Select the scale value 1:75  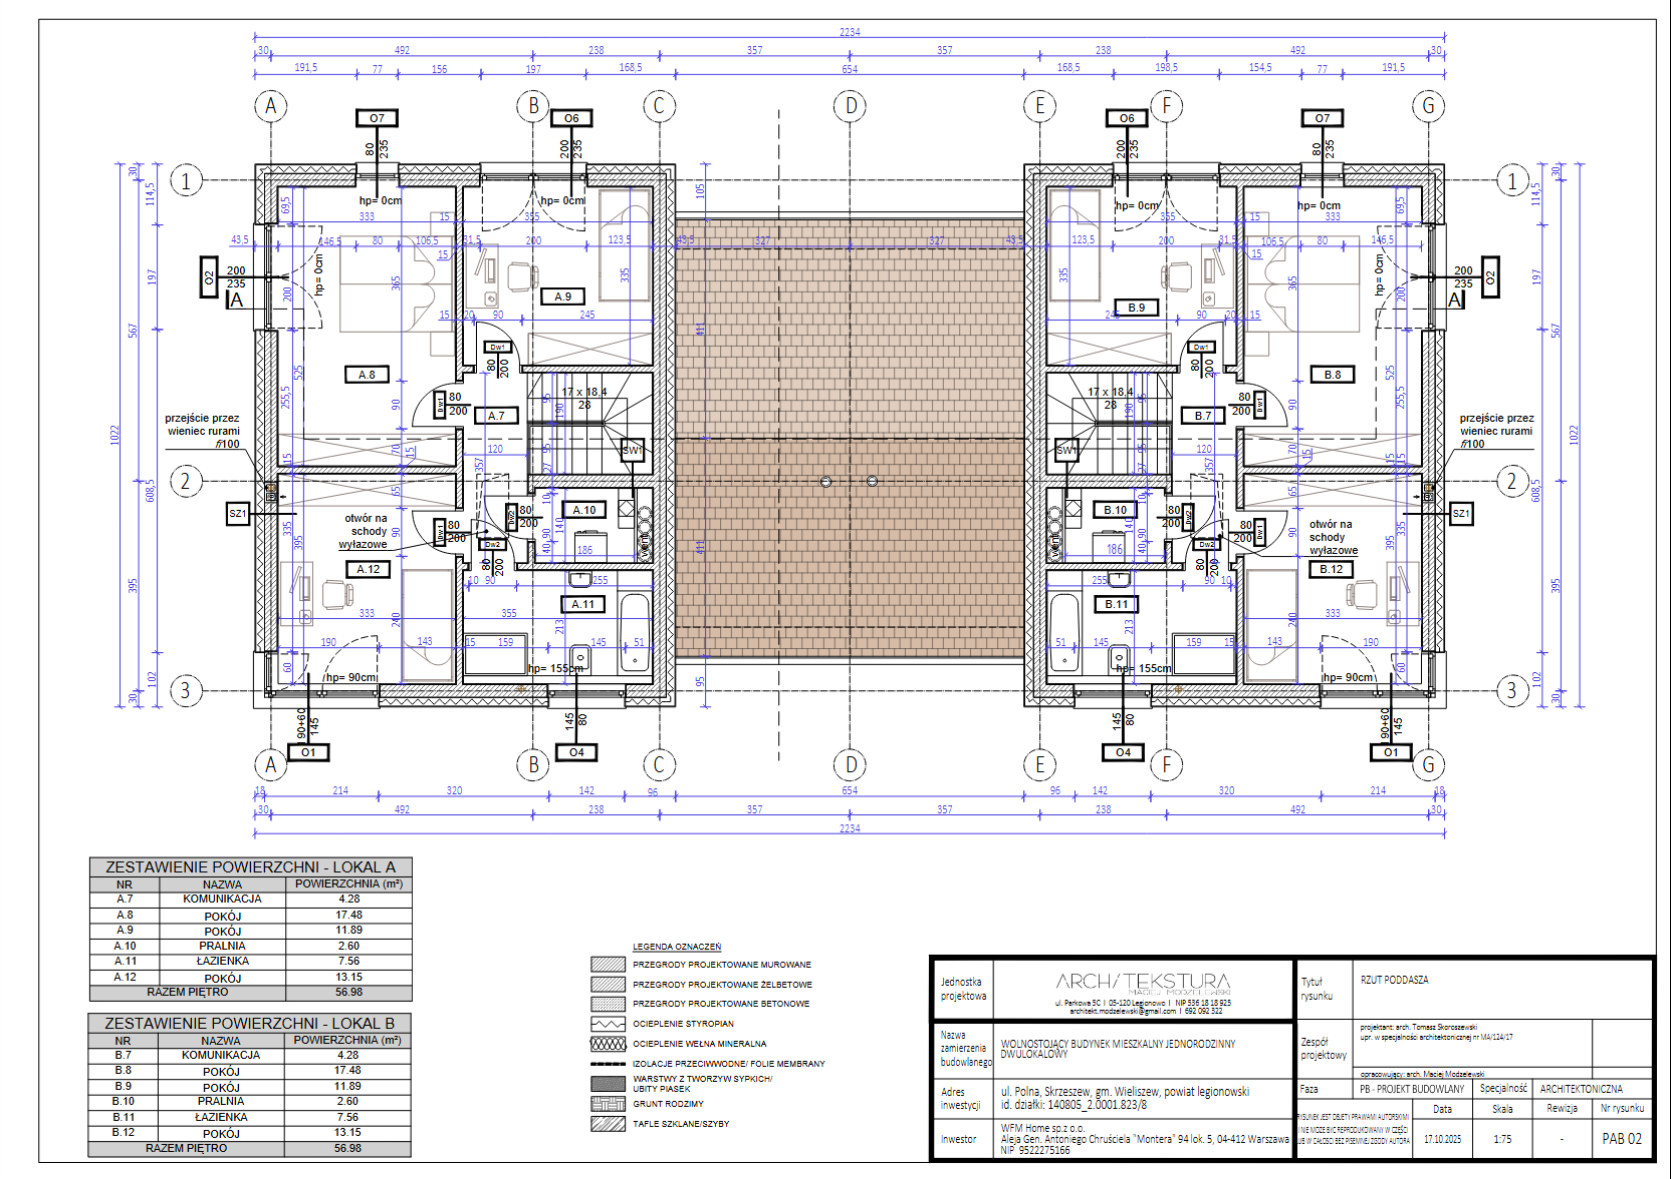point(1502,1139)
